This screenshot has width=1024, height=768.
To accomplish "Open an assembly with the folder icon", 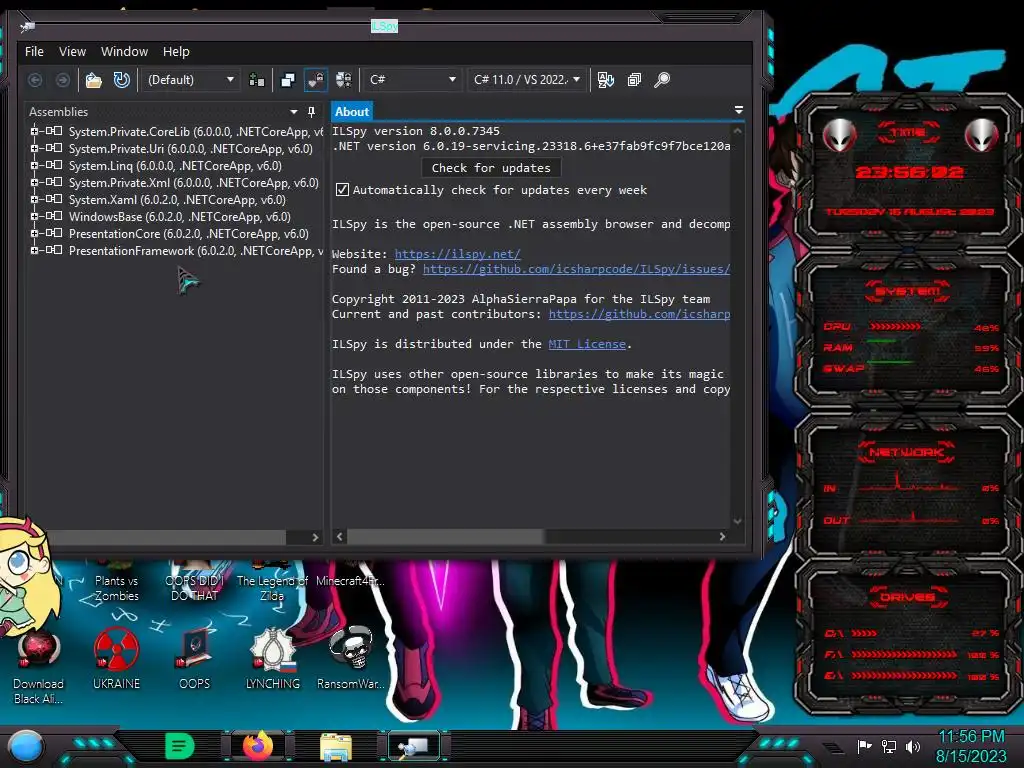I will tap(94, 80).
